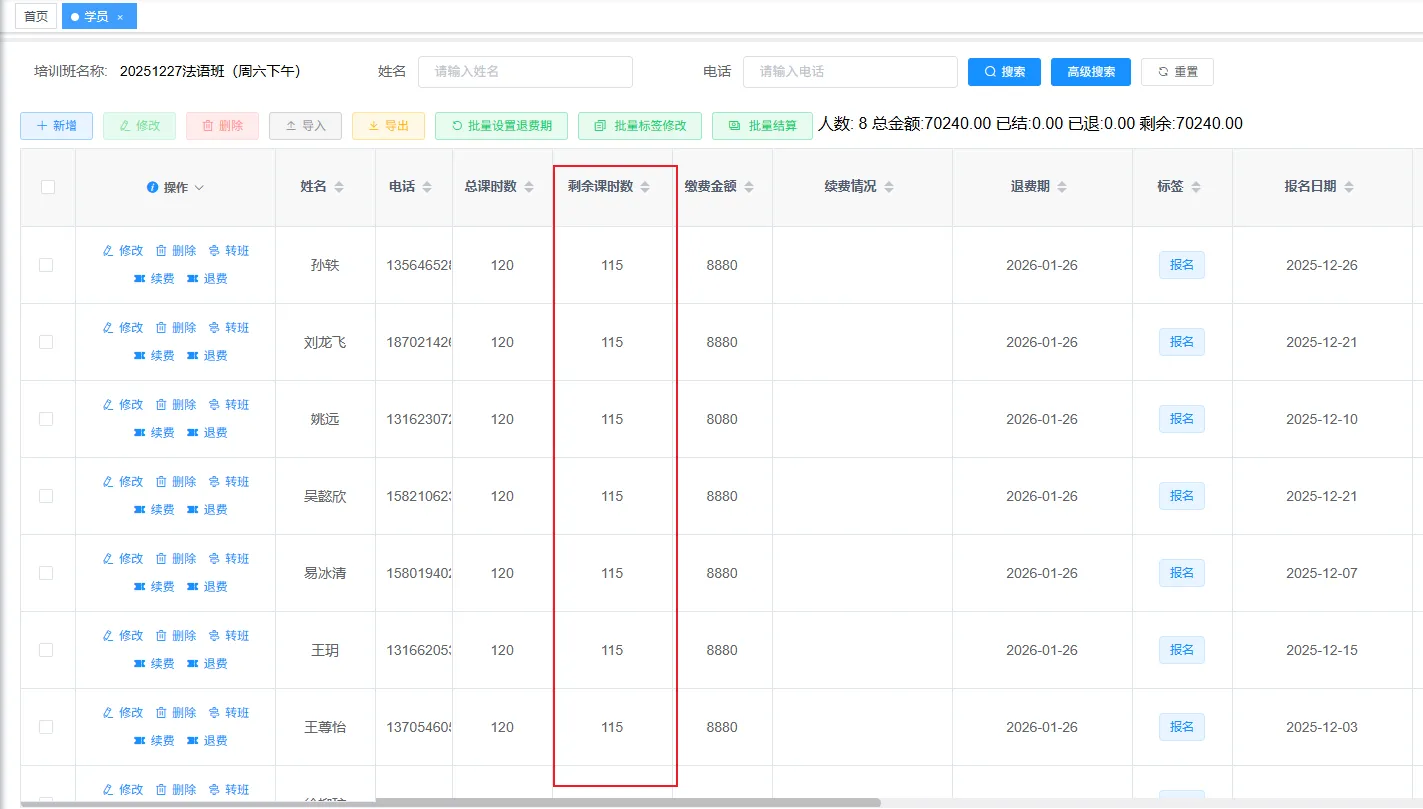
Task: Click the 删除 icon in 刘龙飞's row
Action: (161, 328)
